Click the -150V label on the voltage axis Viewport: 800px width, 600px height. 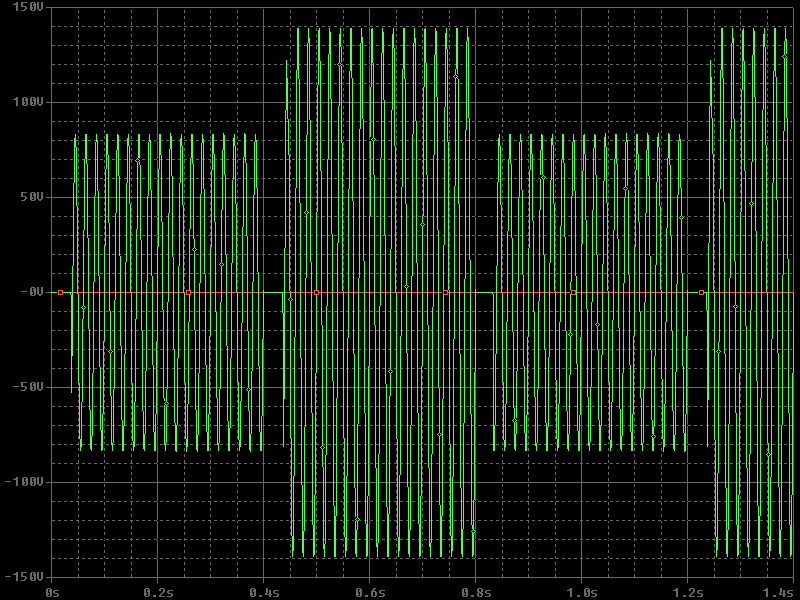[x=23, y=577]
